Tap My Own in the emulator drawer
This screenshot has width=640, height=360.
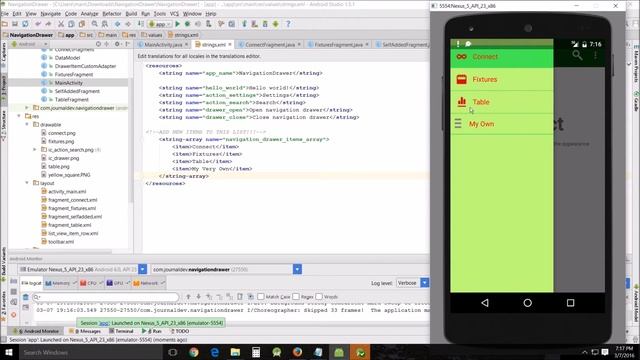(502, 124)
